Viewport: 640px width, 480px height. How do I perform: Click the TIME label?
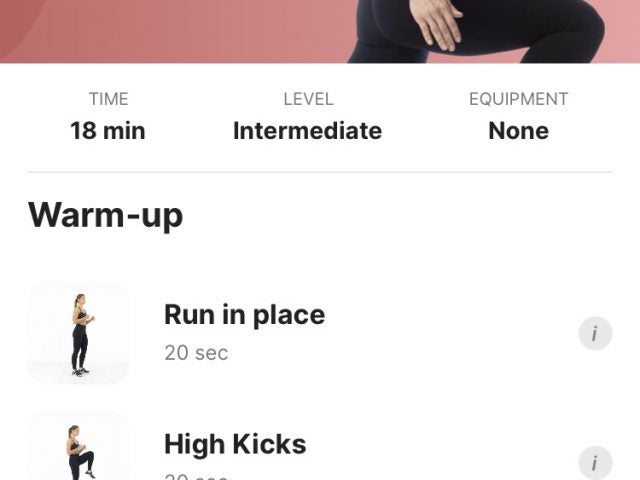tap(109, 99)
